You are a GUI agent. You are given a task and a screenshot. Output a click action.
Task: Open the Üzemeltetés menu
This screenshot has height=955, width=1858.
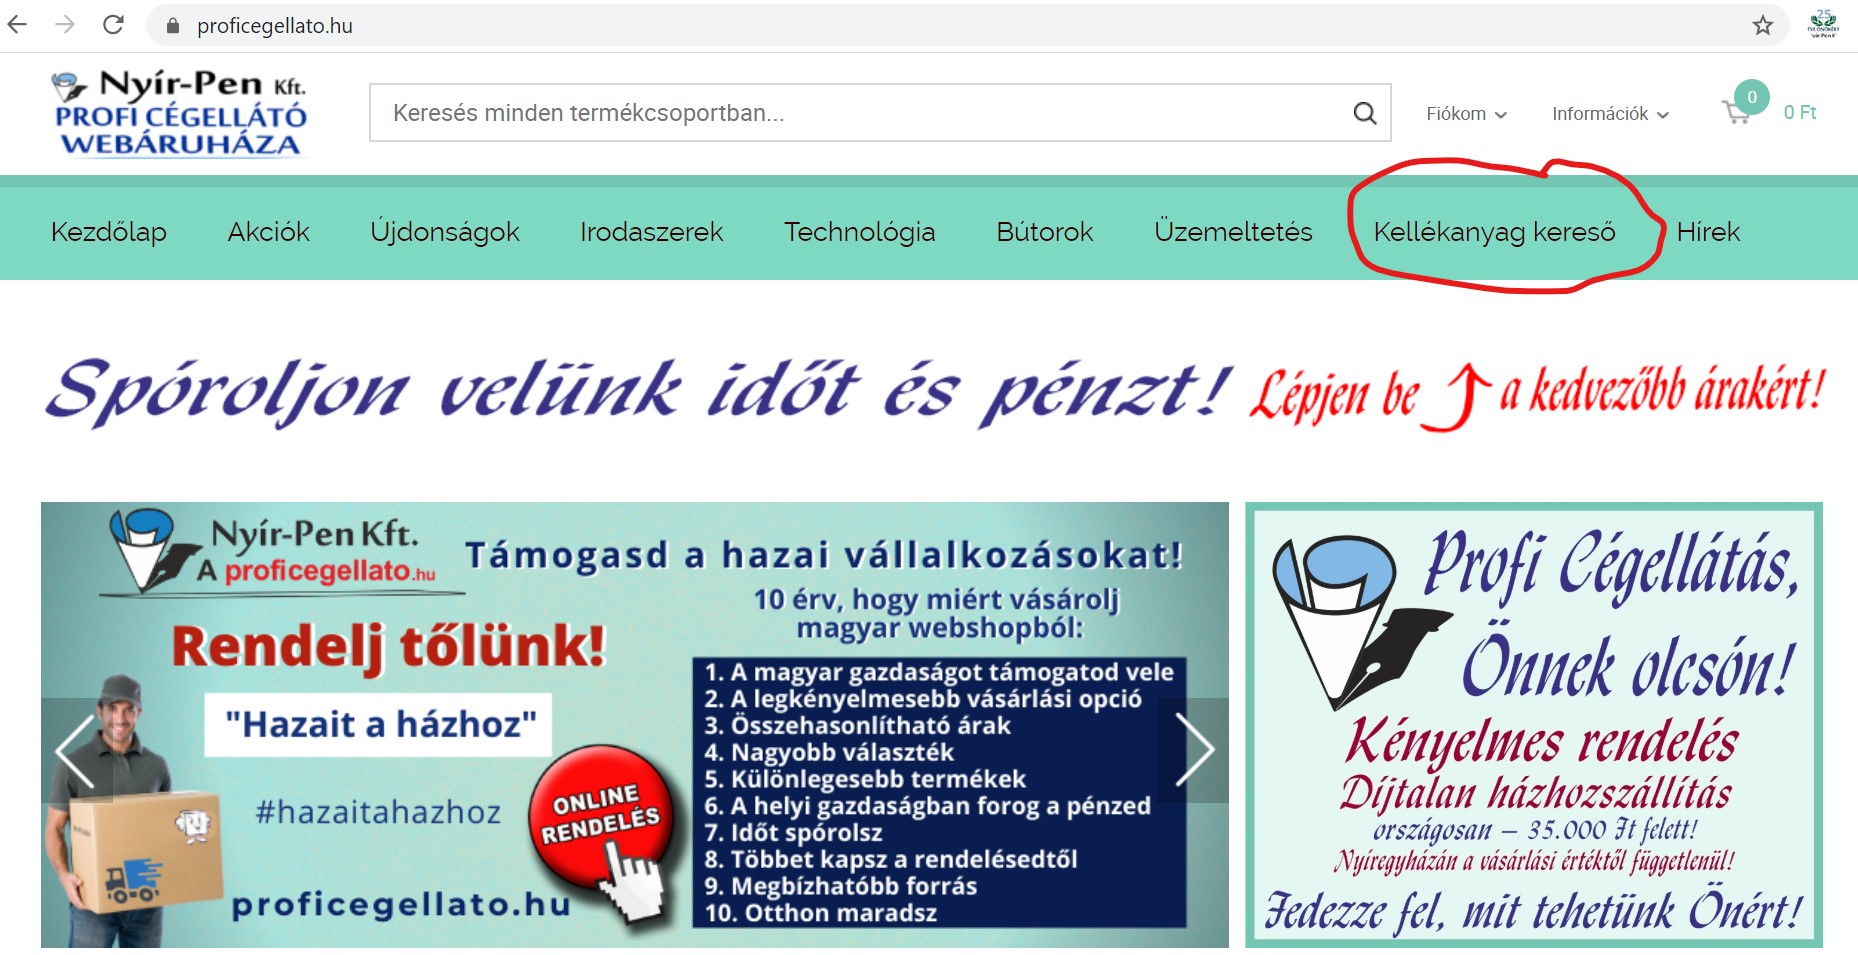tap(1233, 232)
